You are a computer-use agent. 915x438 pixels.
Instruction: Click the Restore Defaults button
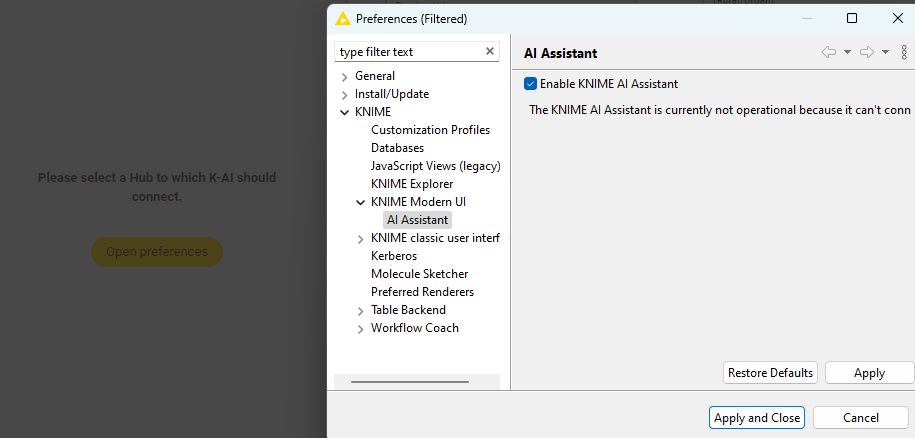pos(770,373)
